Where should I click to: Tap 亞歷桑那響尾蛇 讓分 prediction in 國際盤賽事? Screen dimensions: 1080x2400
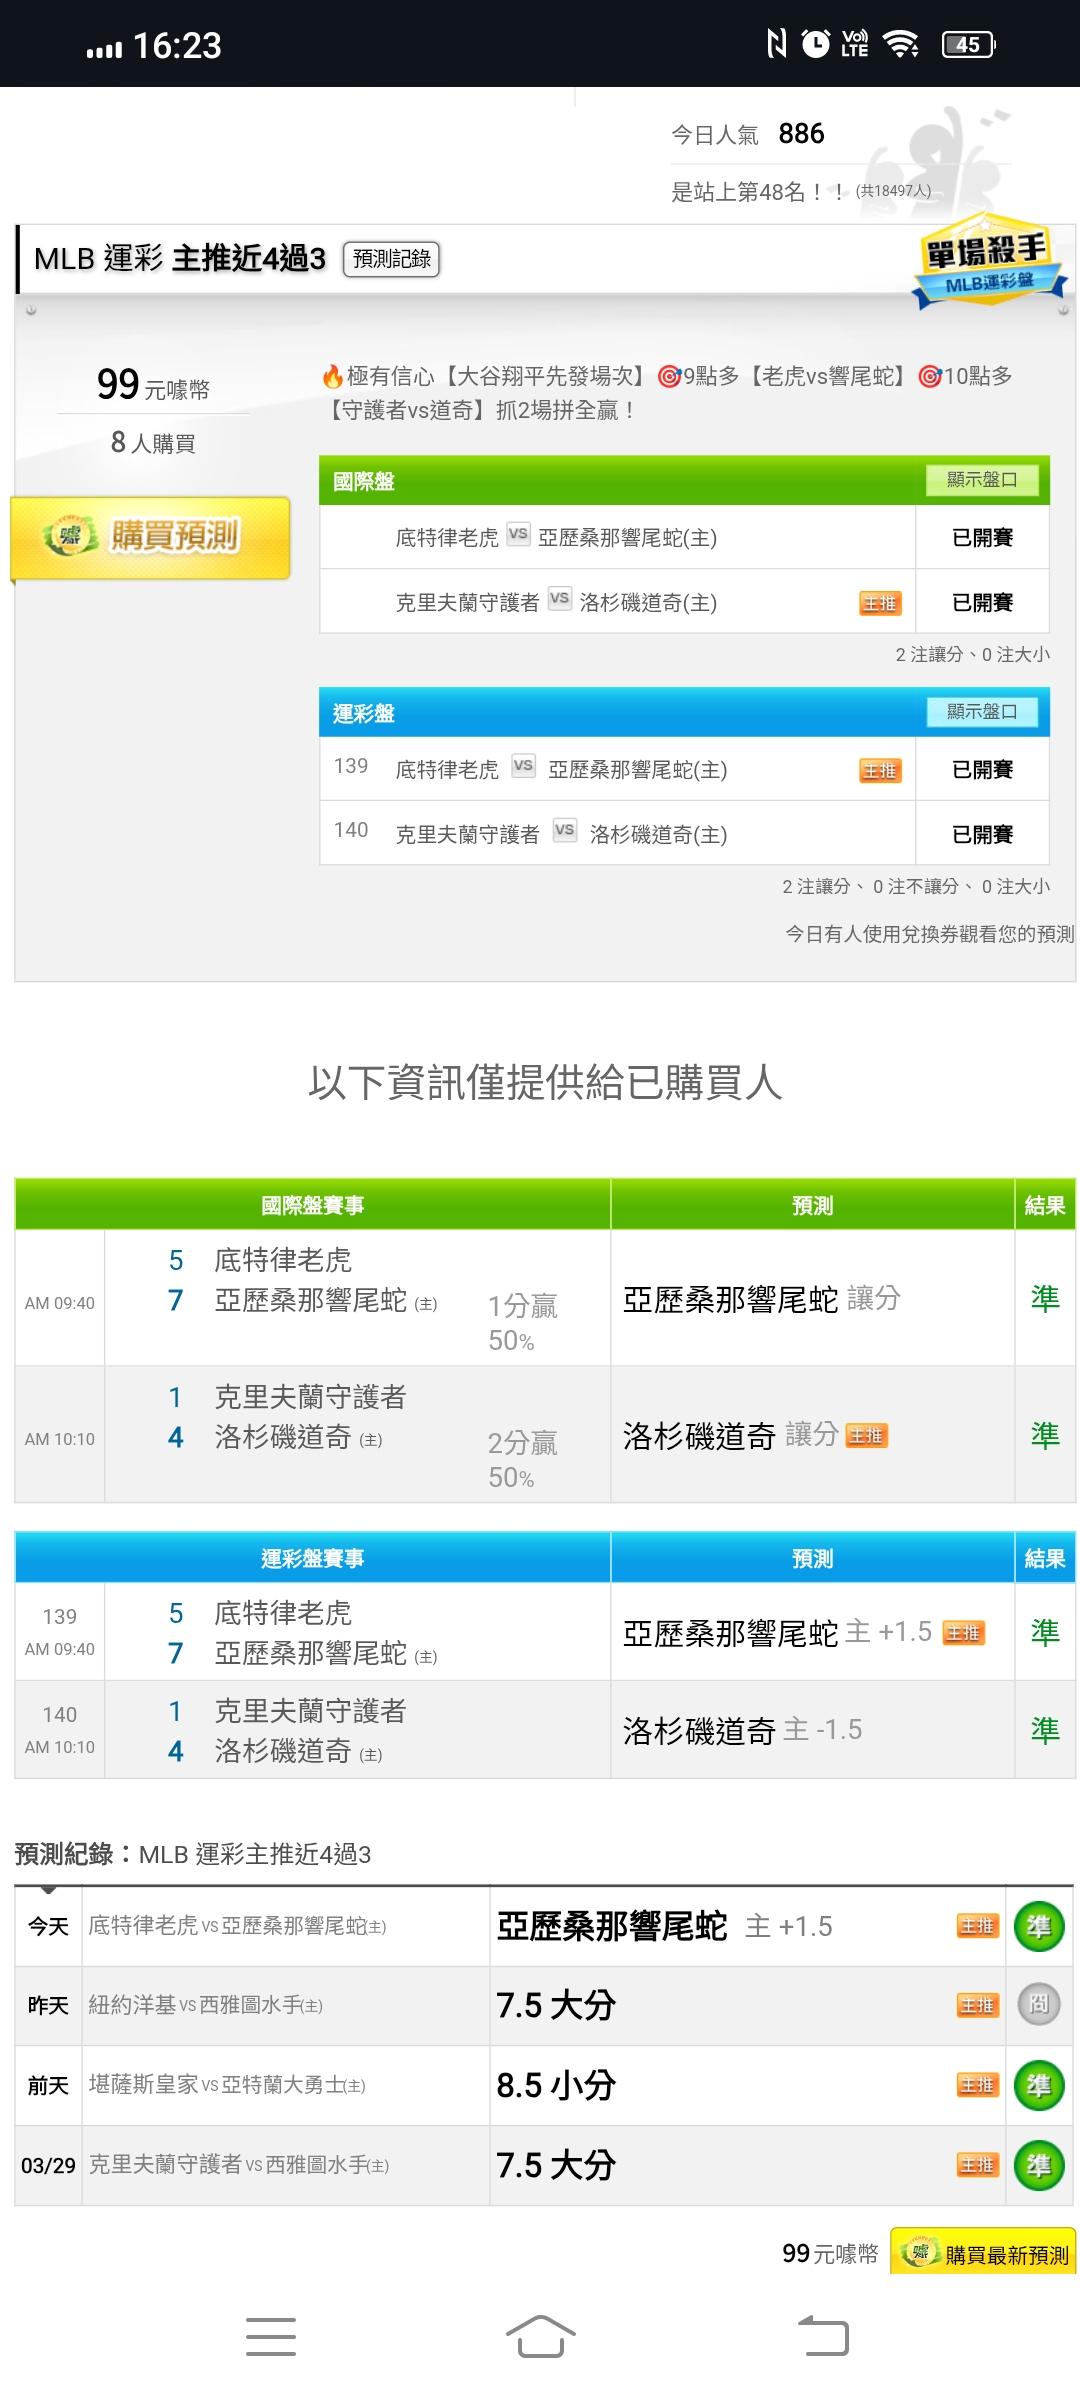point(762,1299)
